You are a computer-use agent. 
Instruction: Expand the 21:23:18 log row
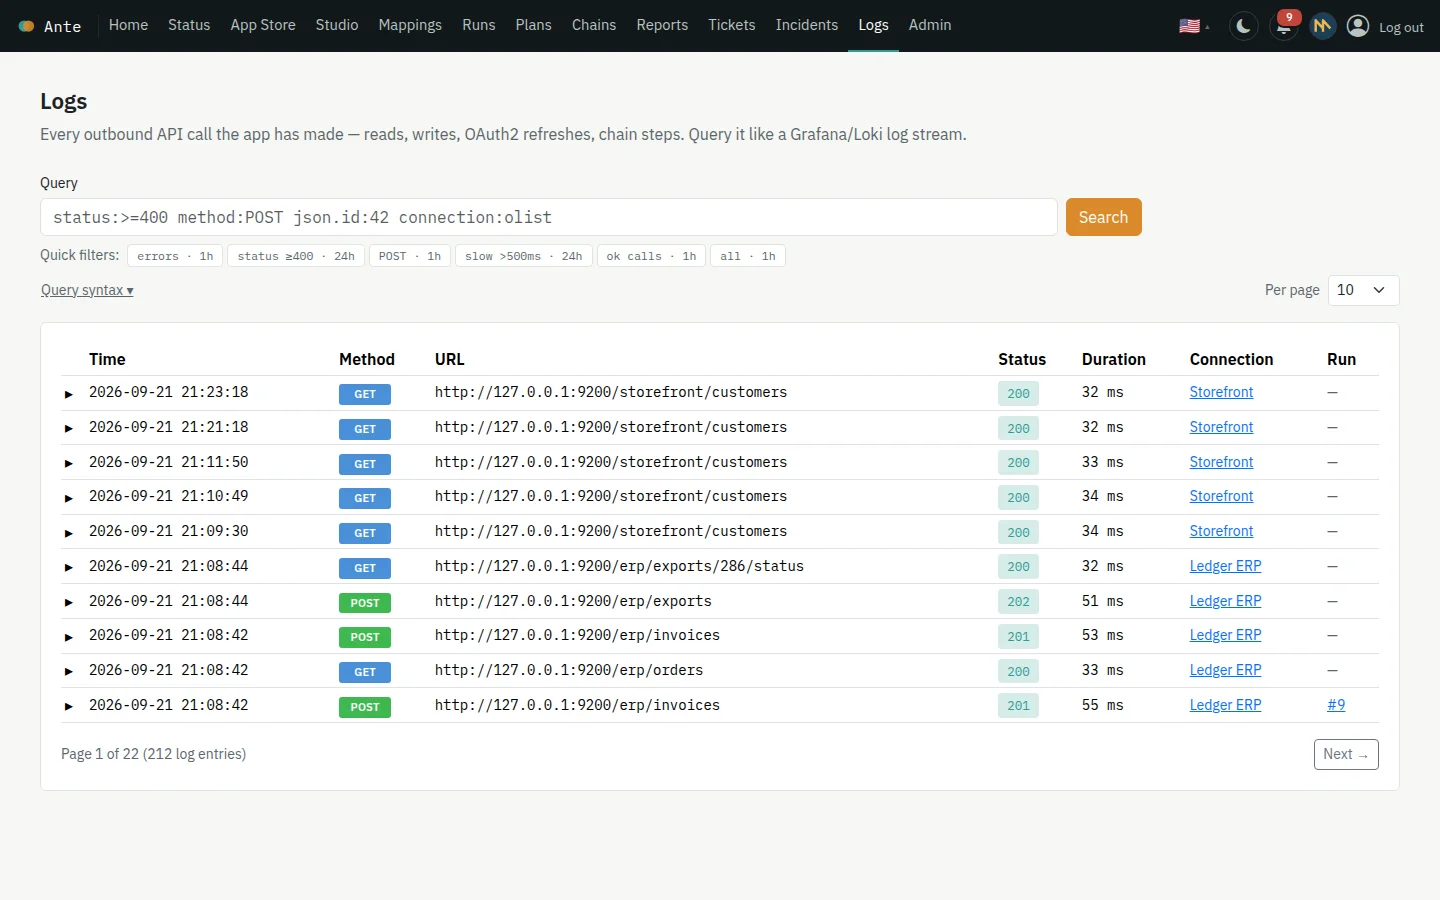click(69, 394)
